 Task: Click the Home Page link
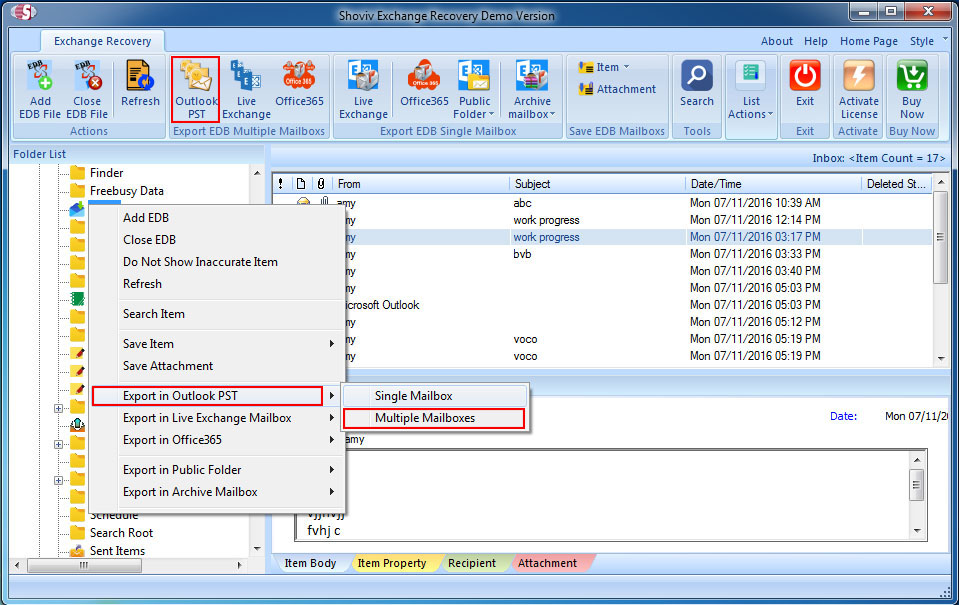tap(868, 41)
